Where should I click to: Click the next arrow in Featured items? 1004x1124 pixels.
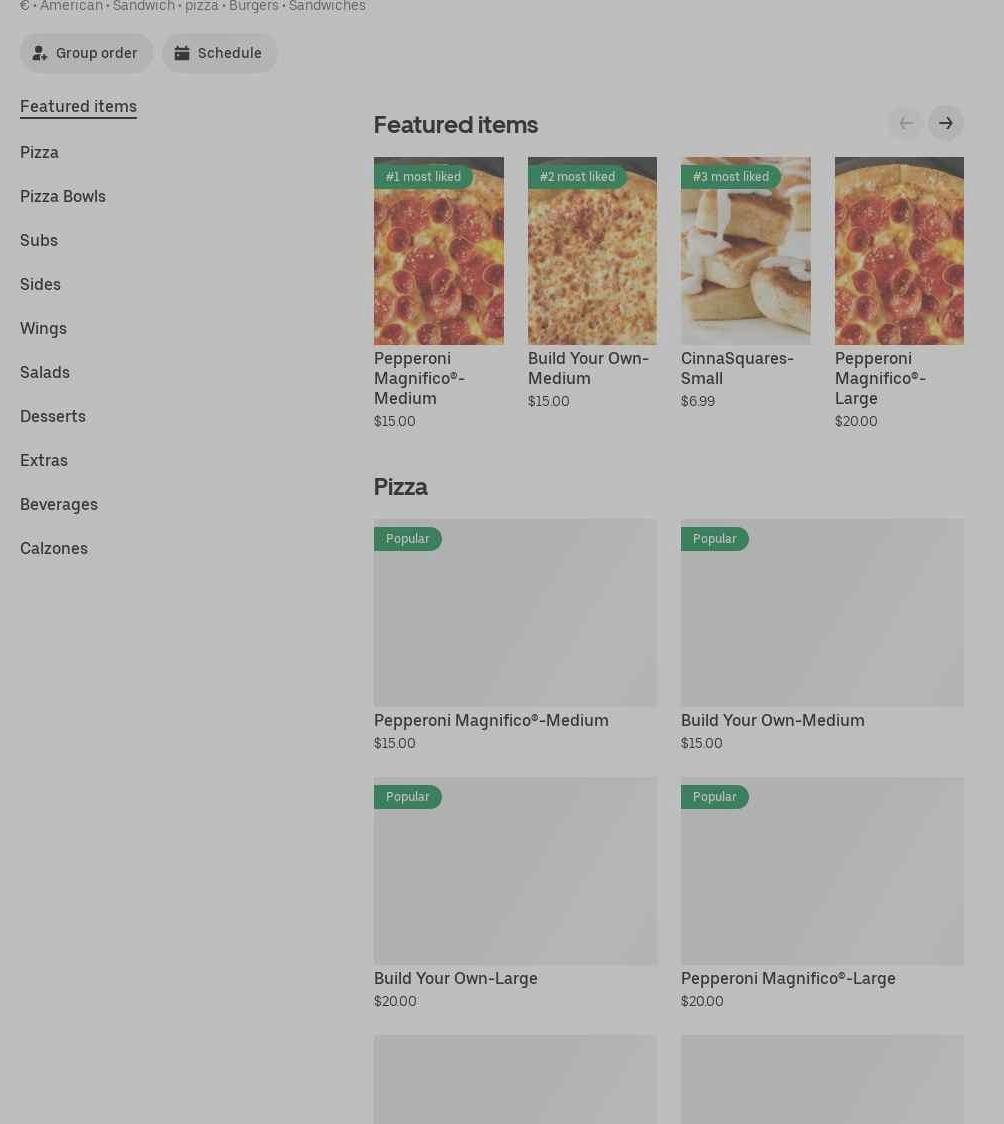point(945,123)
